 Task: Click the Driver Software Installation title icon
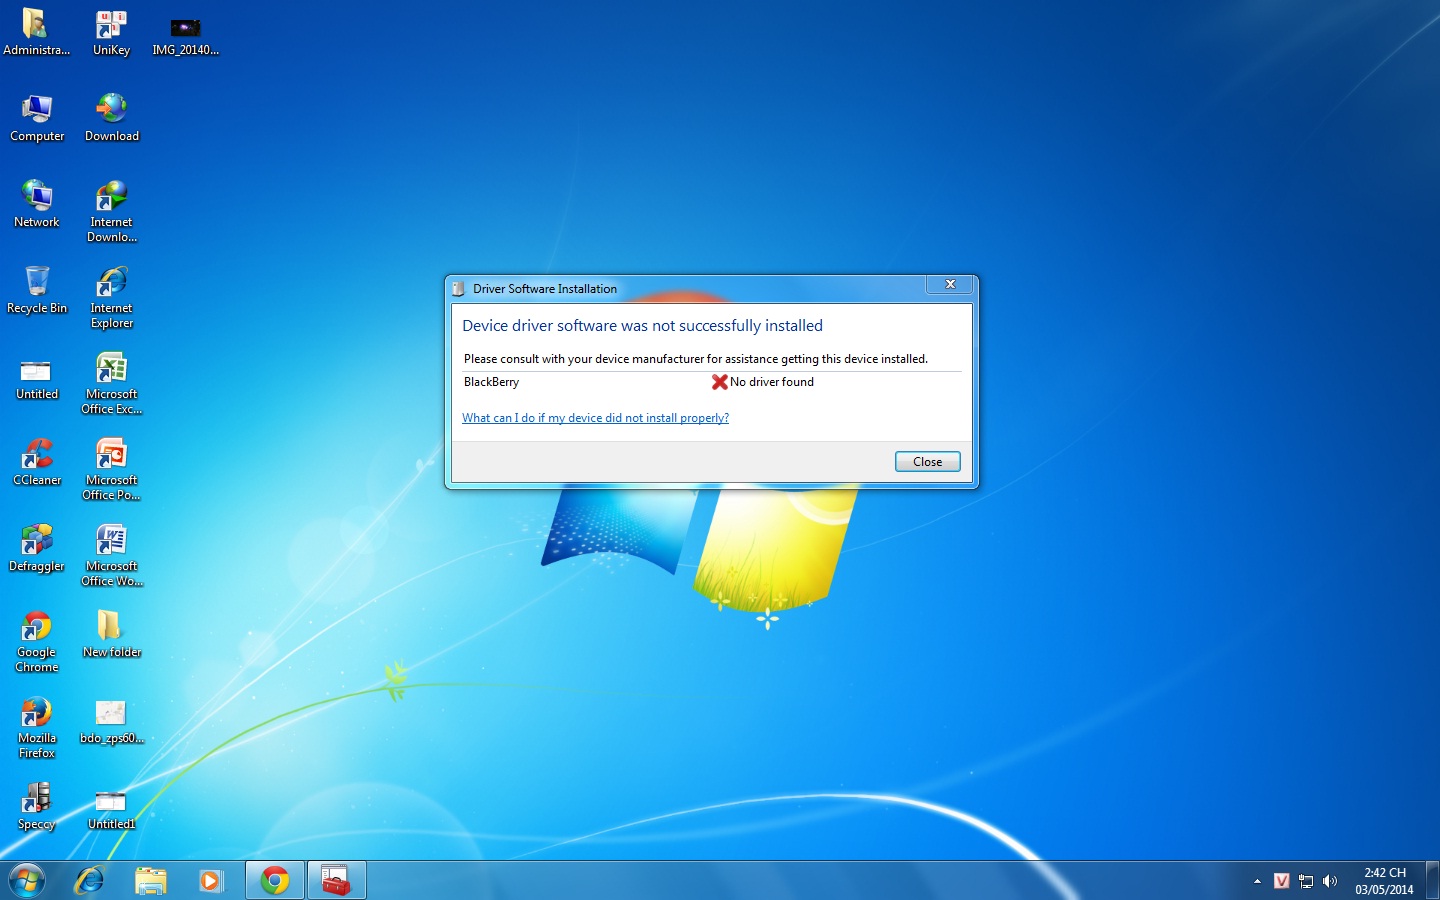pos(458,289)
